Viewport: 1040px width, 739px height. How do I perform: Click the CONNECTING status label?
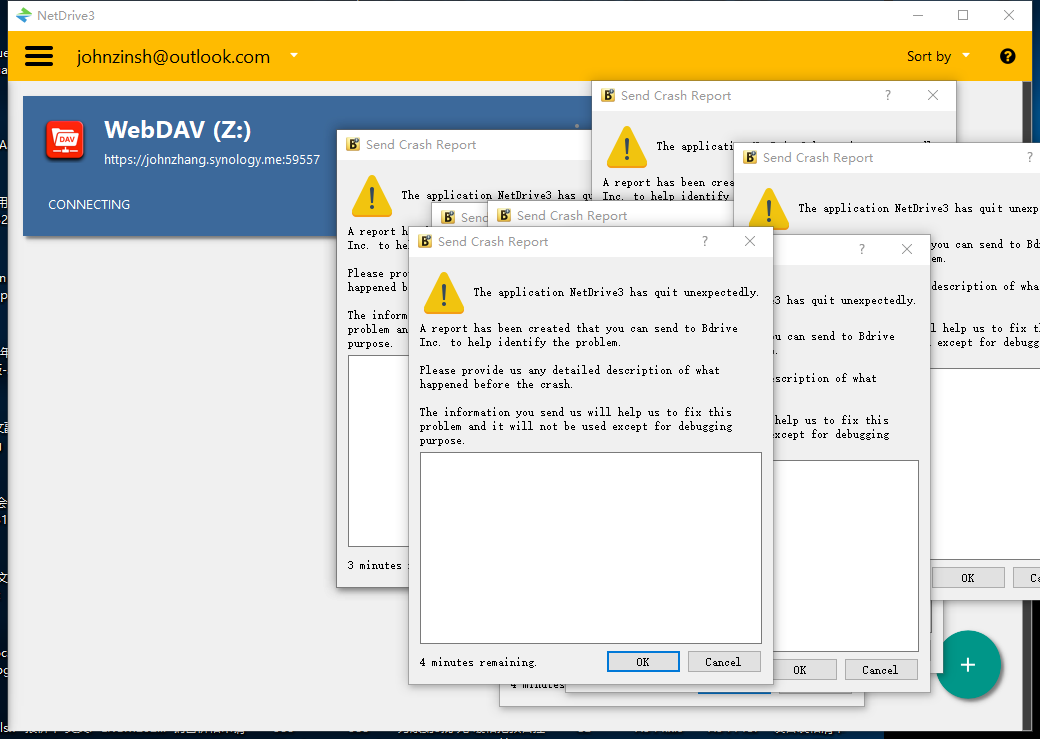[x=89, y=204]
